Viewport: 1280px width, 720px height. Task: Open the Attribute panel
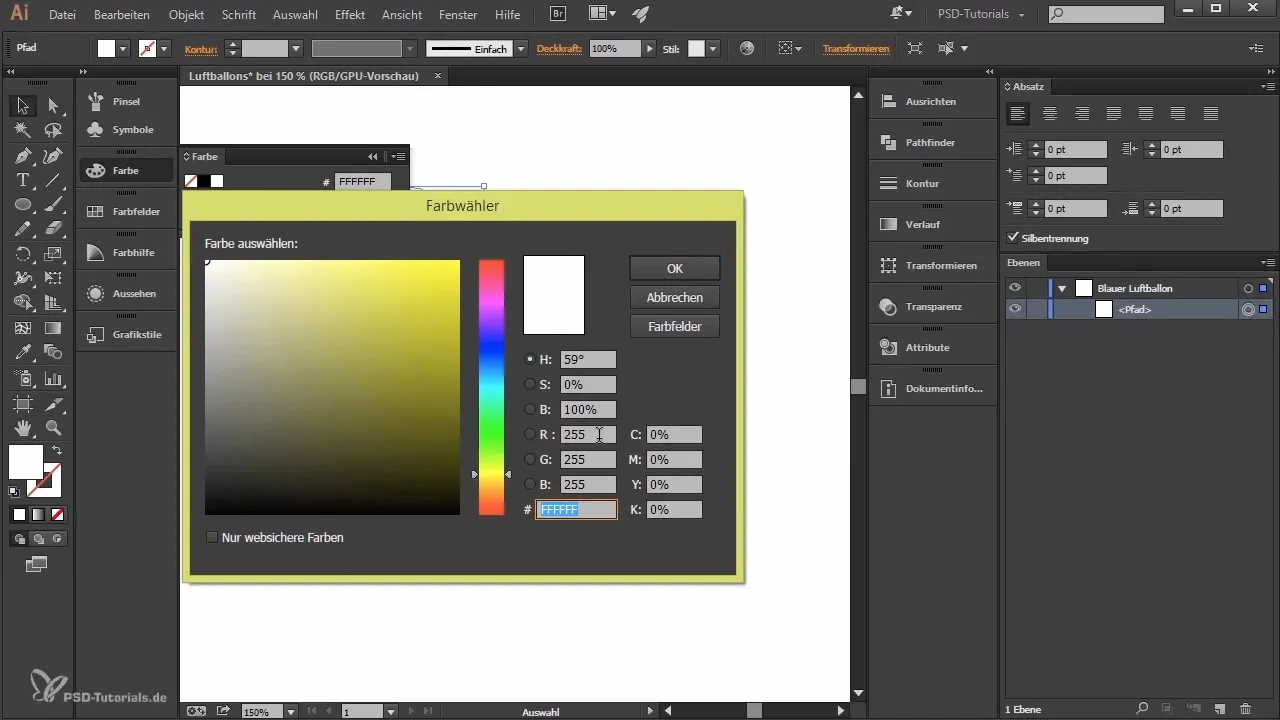[x=930, y=347]
